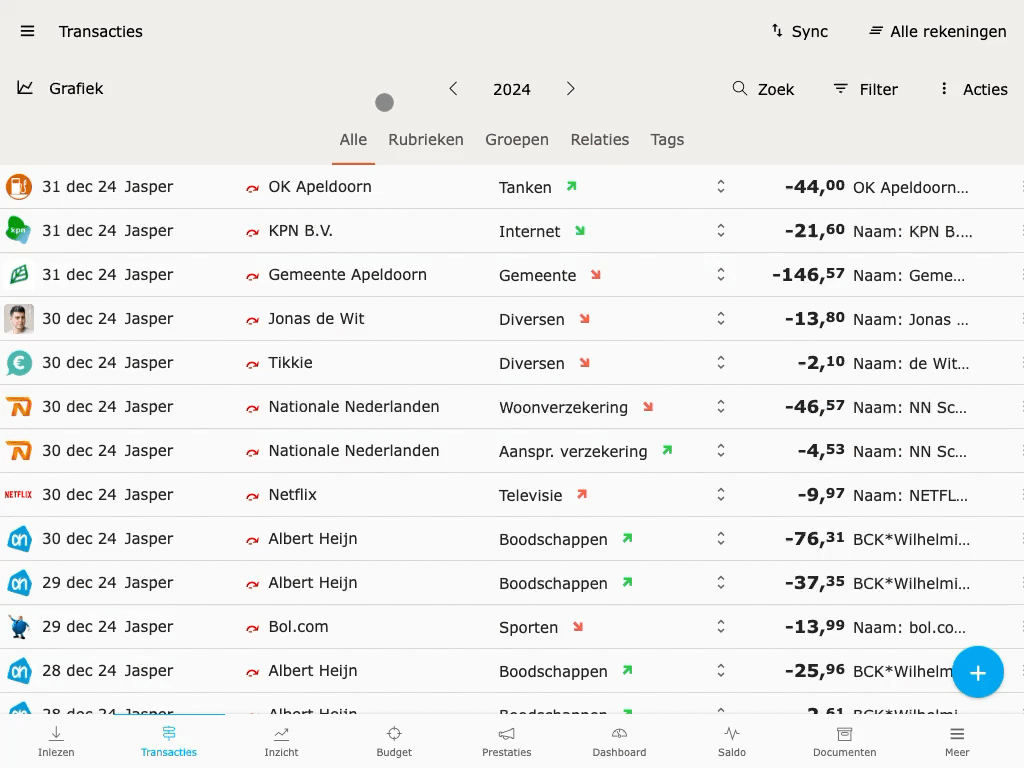
Task: Expand the KPN B.V. row sort arrows
Action: click(720, 231)
